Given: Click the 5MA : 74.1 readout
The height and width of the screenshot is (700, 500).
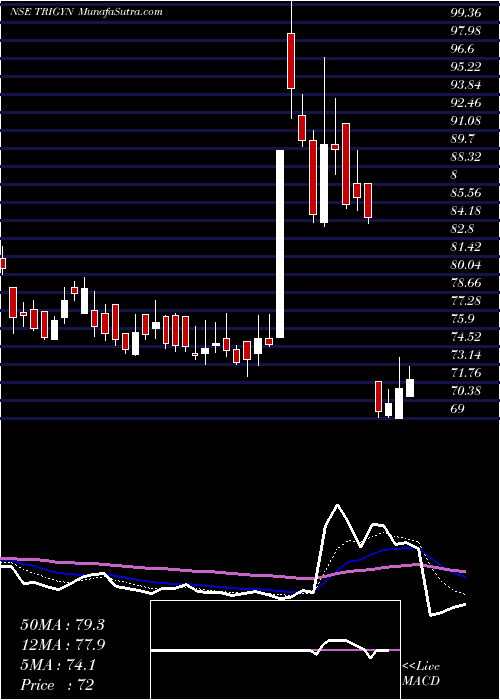Looking at the screenshot, I should pyautogui.click(x=58, y=665).
